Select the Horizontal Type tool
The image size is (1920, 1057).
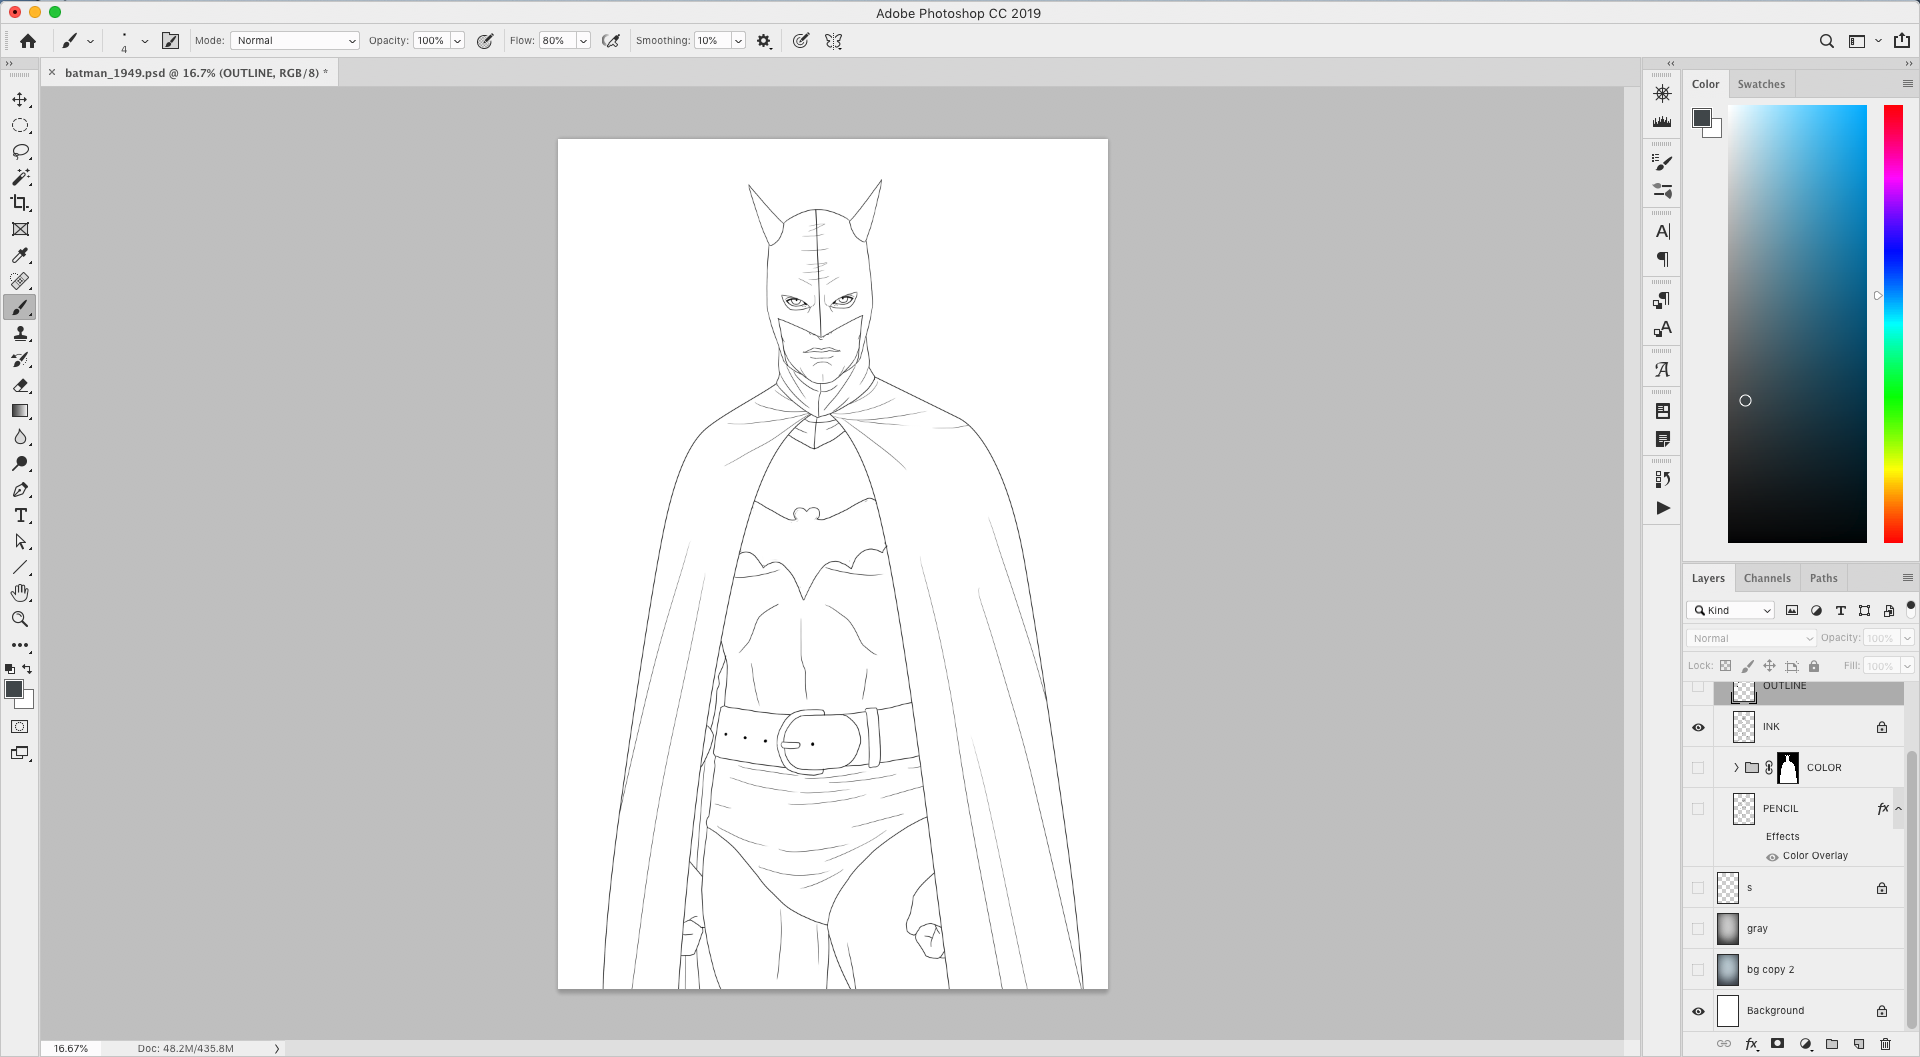point(20,516)
